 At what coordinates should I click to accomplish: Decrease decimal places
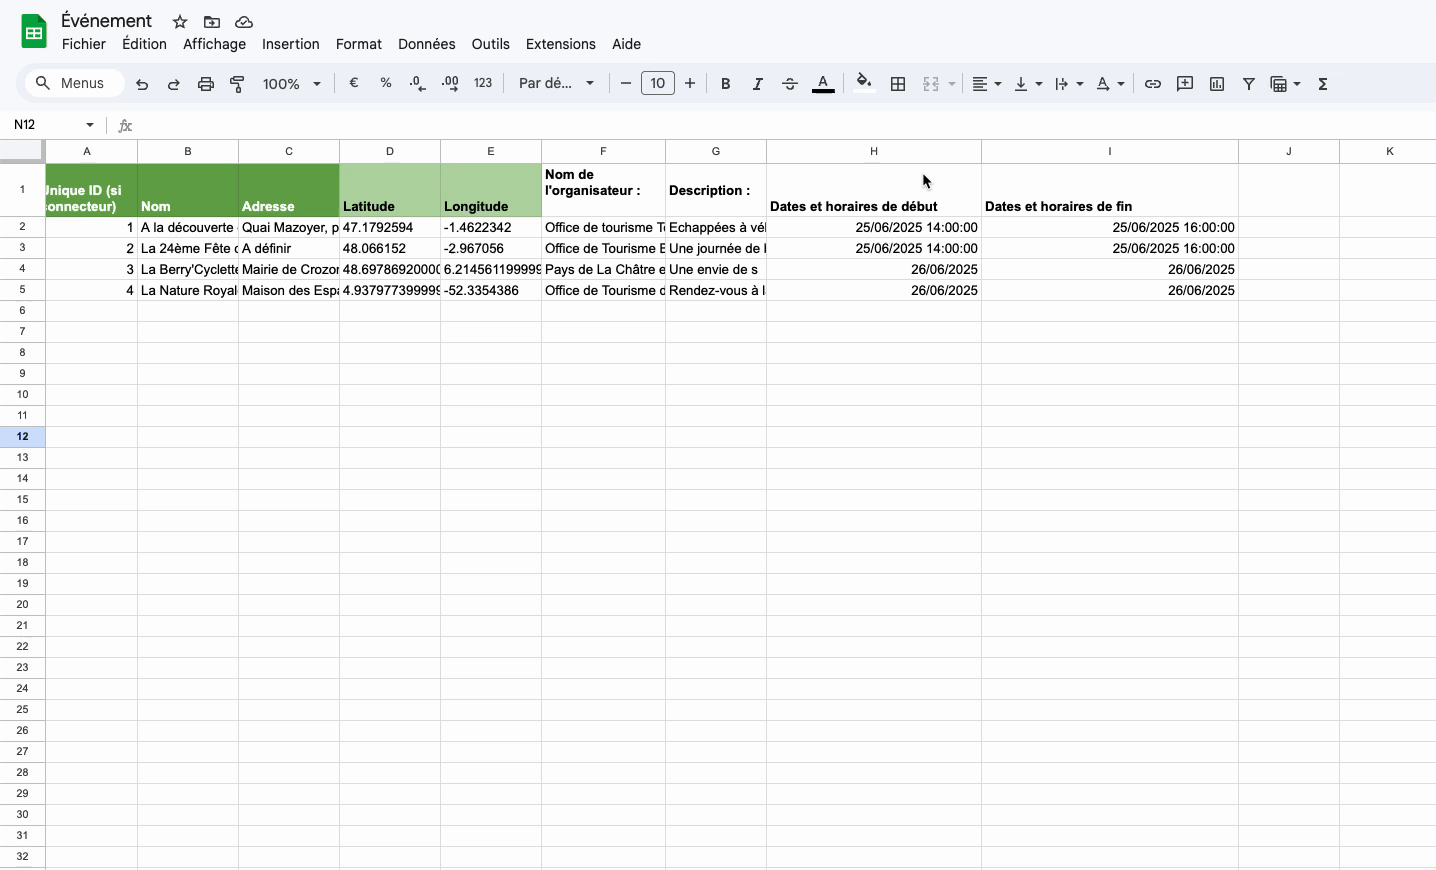coord(418,84)
